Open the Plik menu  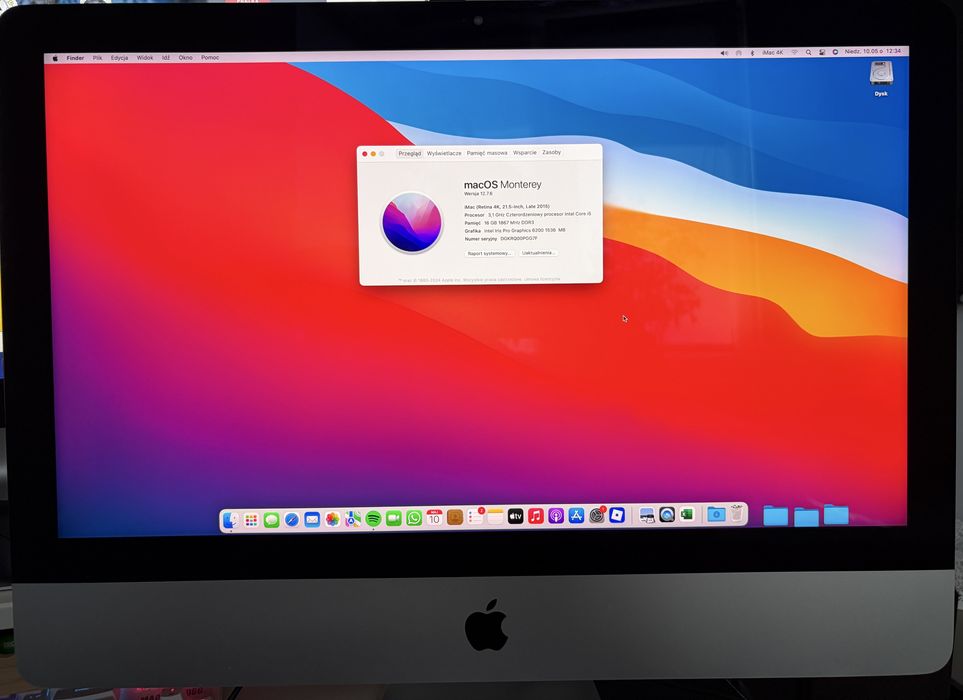coord(97,58)
